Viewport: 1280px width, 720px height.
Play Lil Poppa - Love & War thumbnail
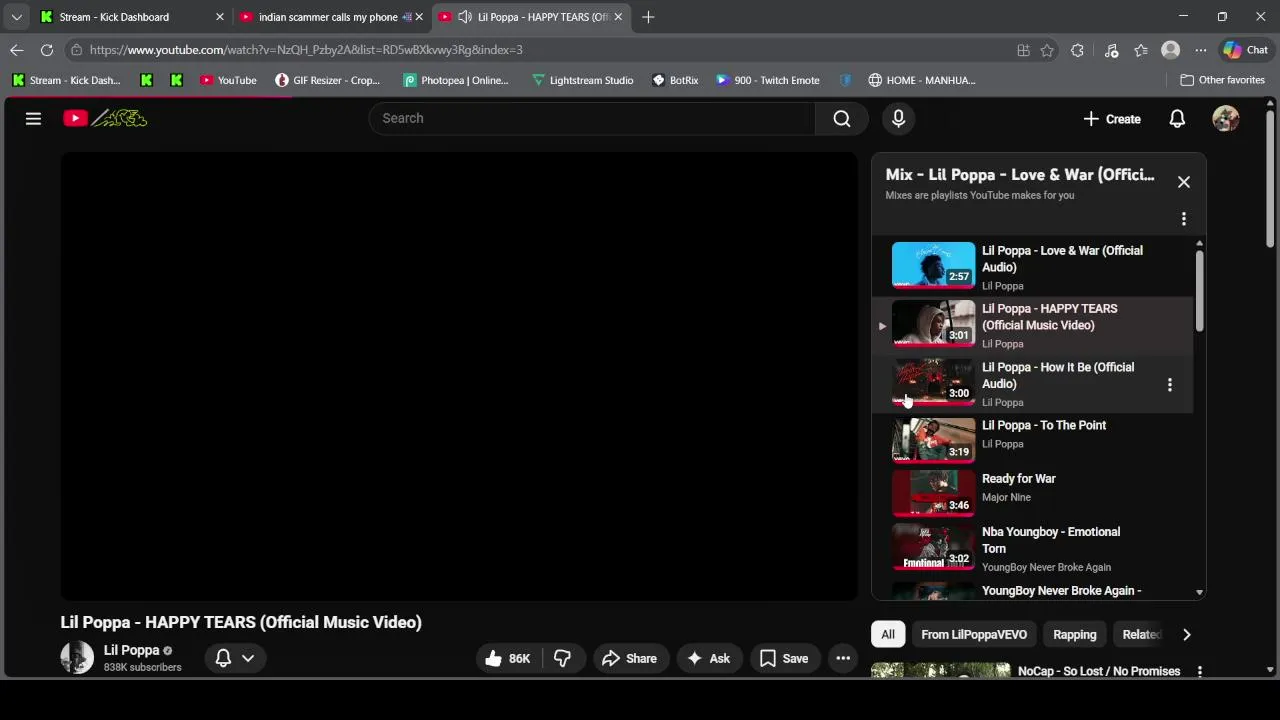pos(933,265)
